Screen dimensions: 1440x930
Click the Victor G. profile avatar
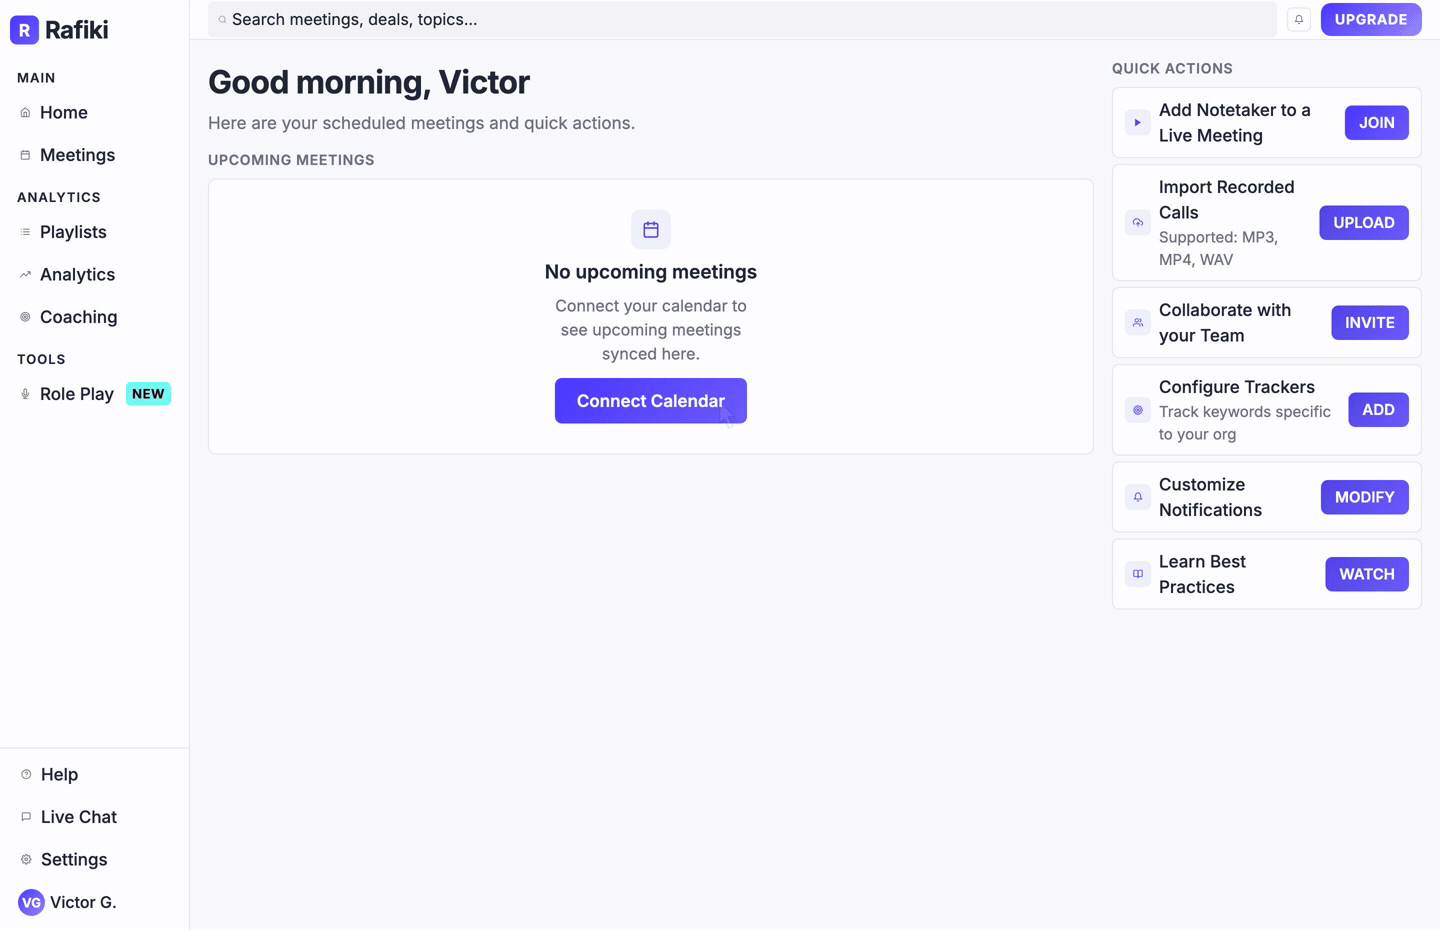tap(30, 902)
